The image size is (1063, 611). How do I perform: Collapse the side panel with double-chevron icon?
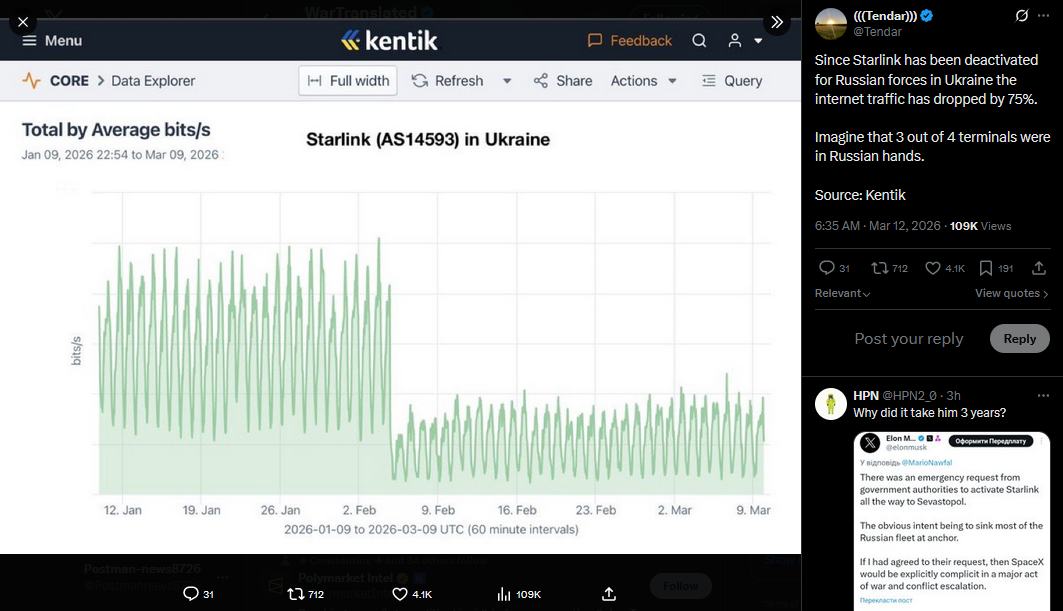777,22
